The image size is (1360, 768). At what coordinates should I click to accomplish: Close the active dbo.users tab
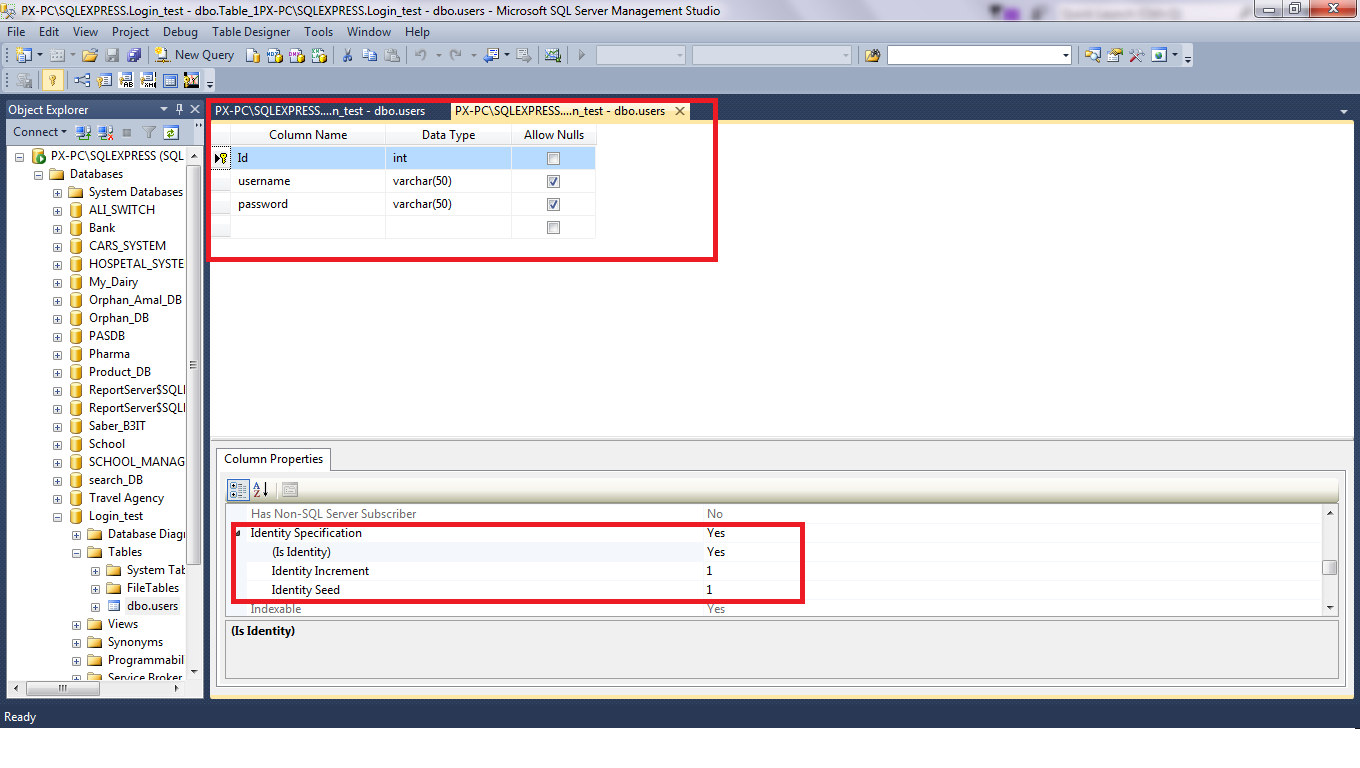point(680,111)
